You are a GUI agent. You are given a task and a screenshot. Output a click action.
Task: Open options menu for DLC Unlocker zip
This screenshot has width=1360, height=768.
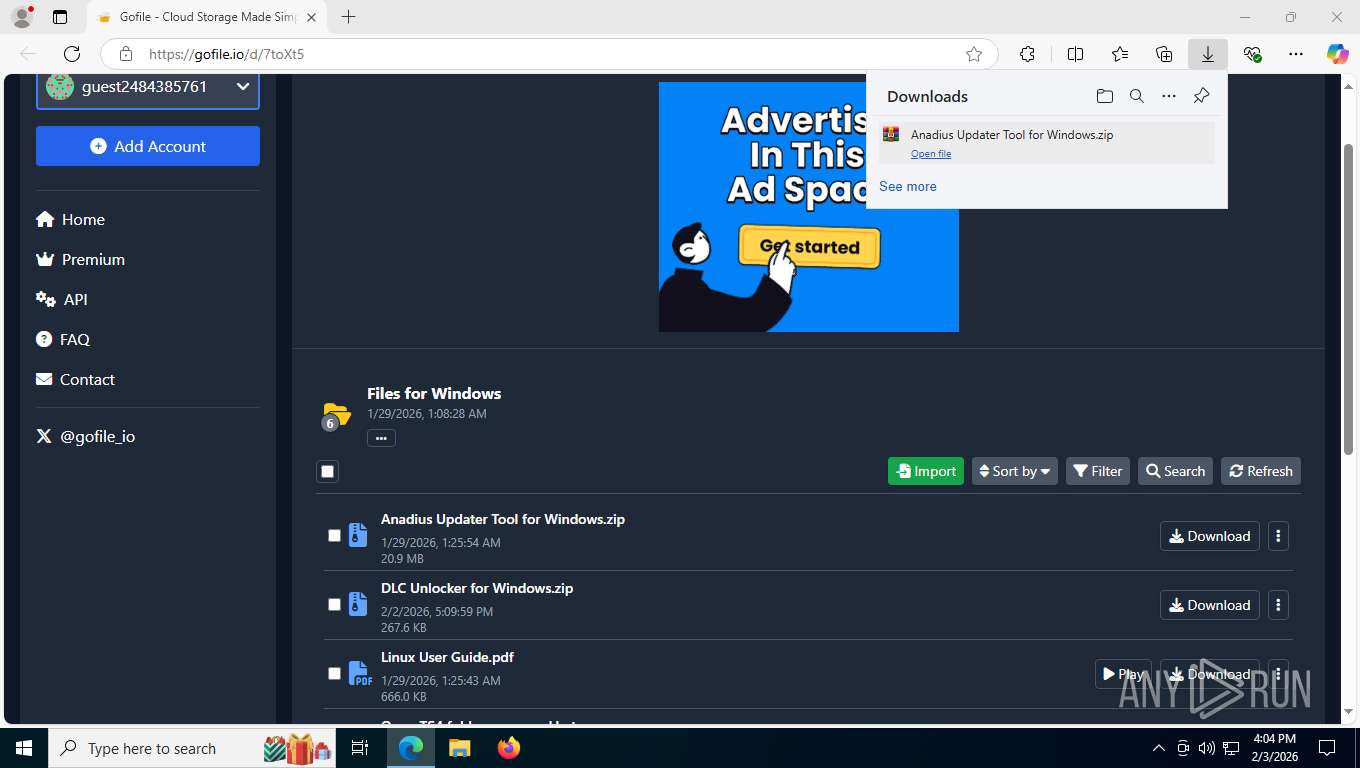pyautogui.click(x=1278, y=605)
